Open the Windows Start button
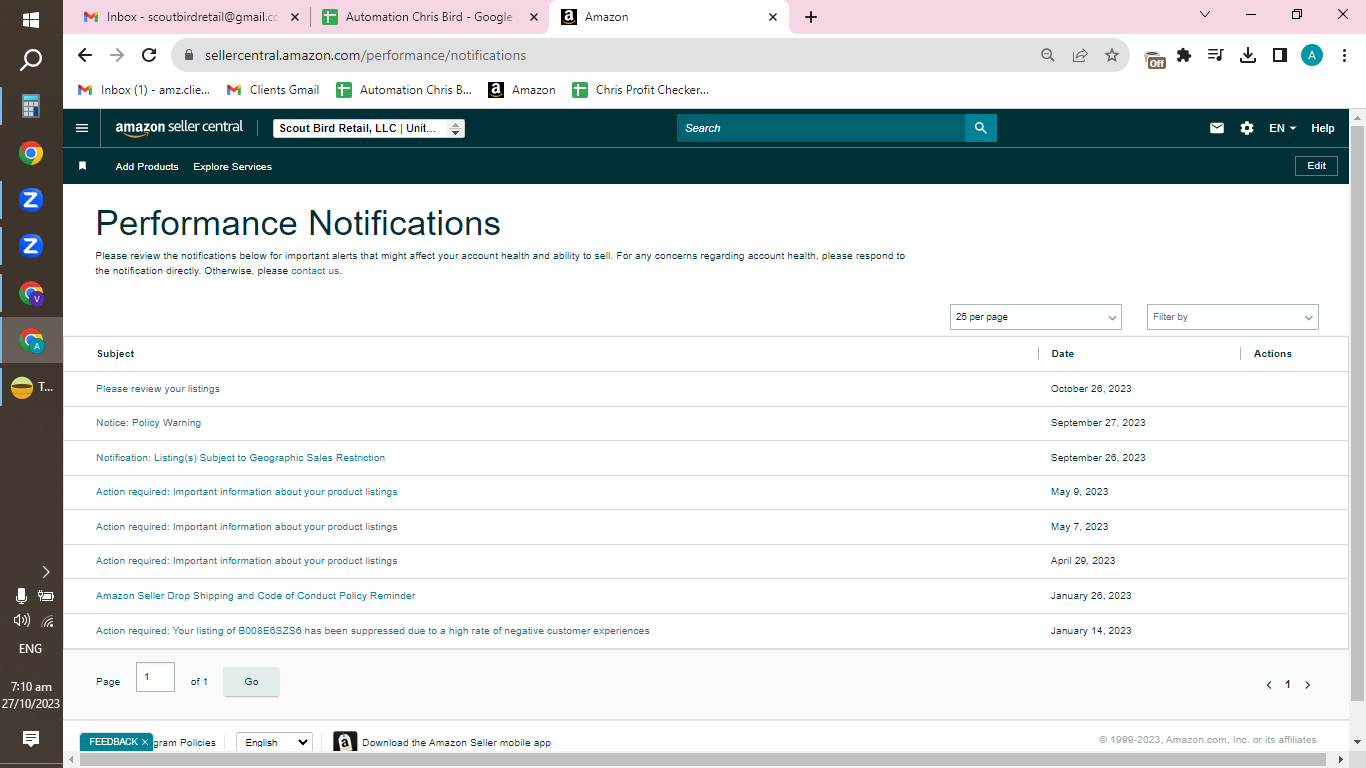 click(x=31, y=19)
